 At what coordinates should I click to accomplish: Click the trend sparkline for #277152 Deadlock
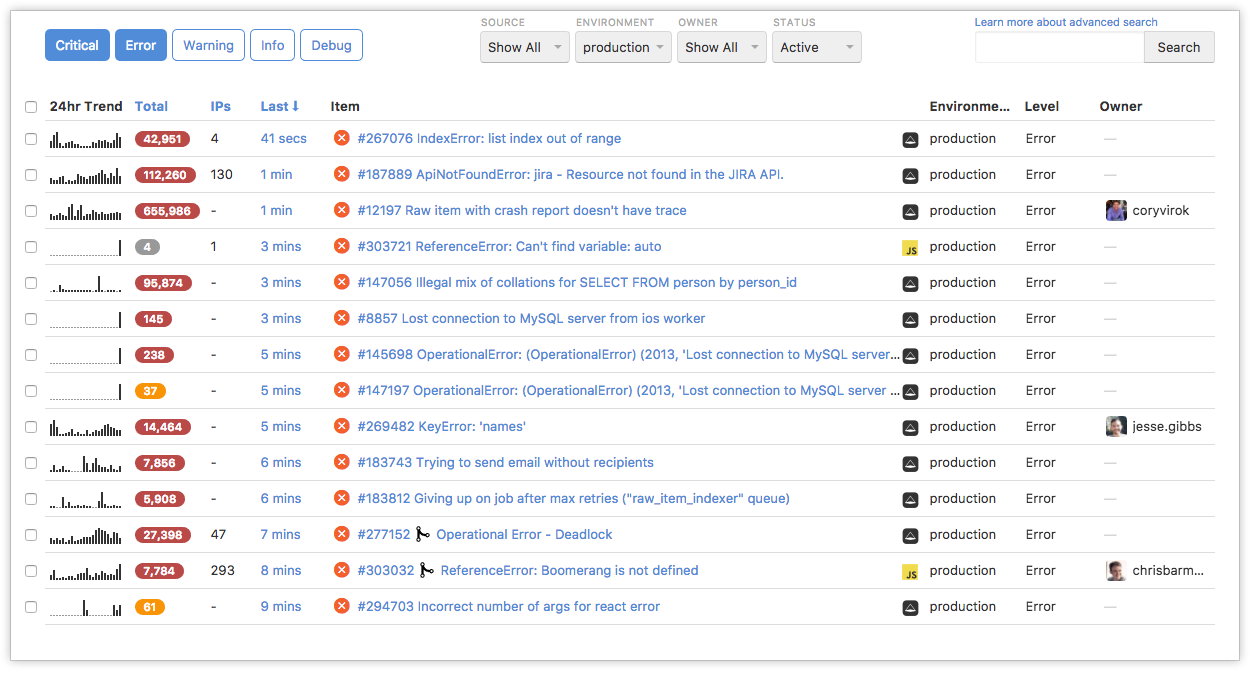(x=86, y=536)
